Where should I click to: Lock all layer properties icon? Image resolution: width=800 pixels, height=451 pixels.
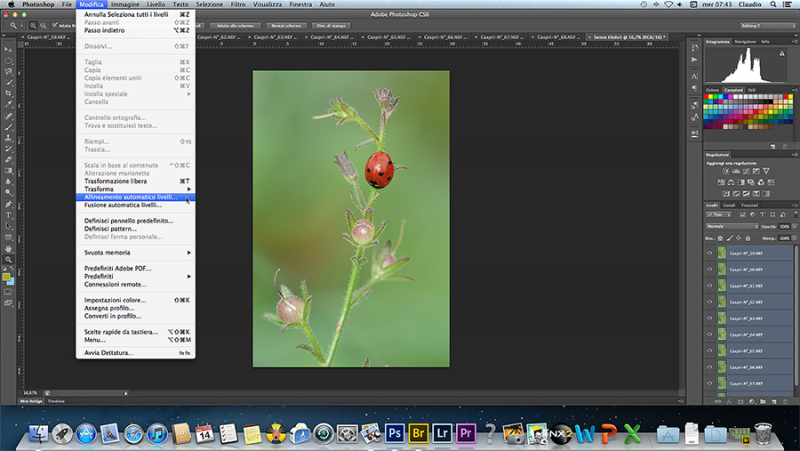click(748, 238)
